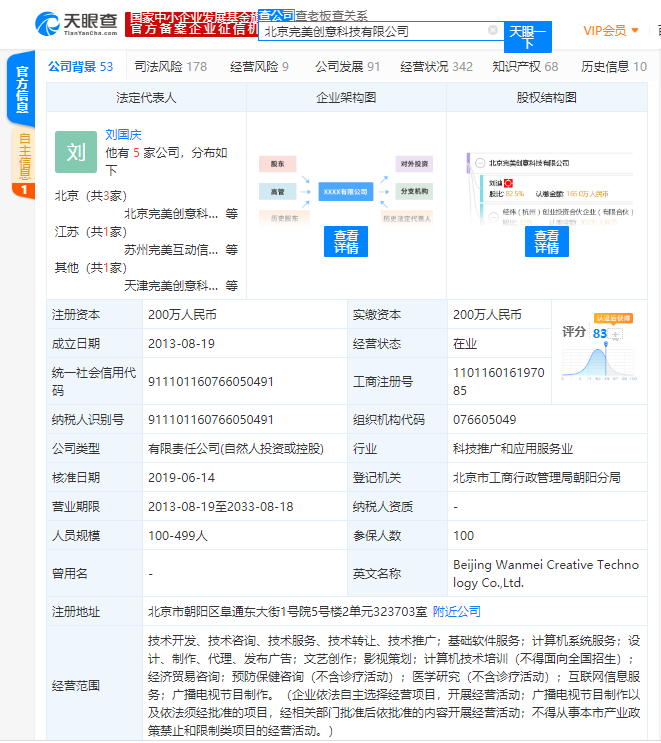Open the 自主信息 side tab
This screenshot has height=743, width=661.
click(x=21, y=158)
